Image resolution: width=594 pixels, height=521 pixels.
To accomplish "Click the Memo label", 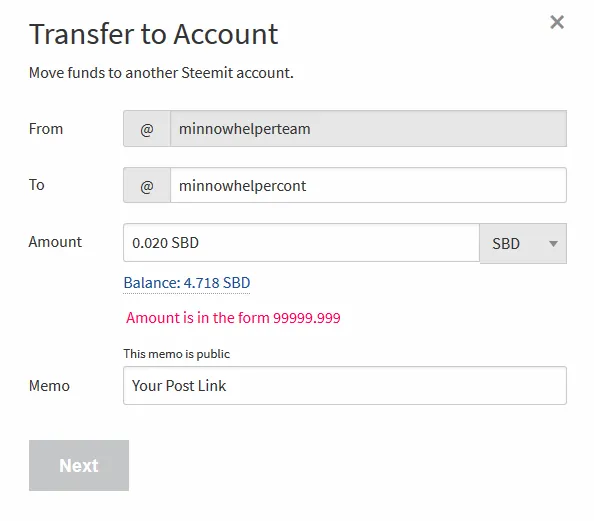I will (49, 386).
